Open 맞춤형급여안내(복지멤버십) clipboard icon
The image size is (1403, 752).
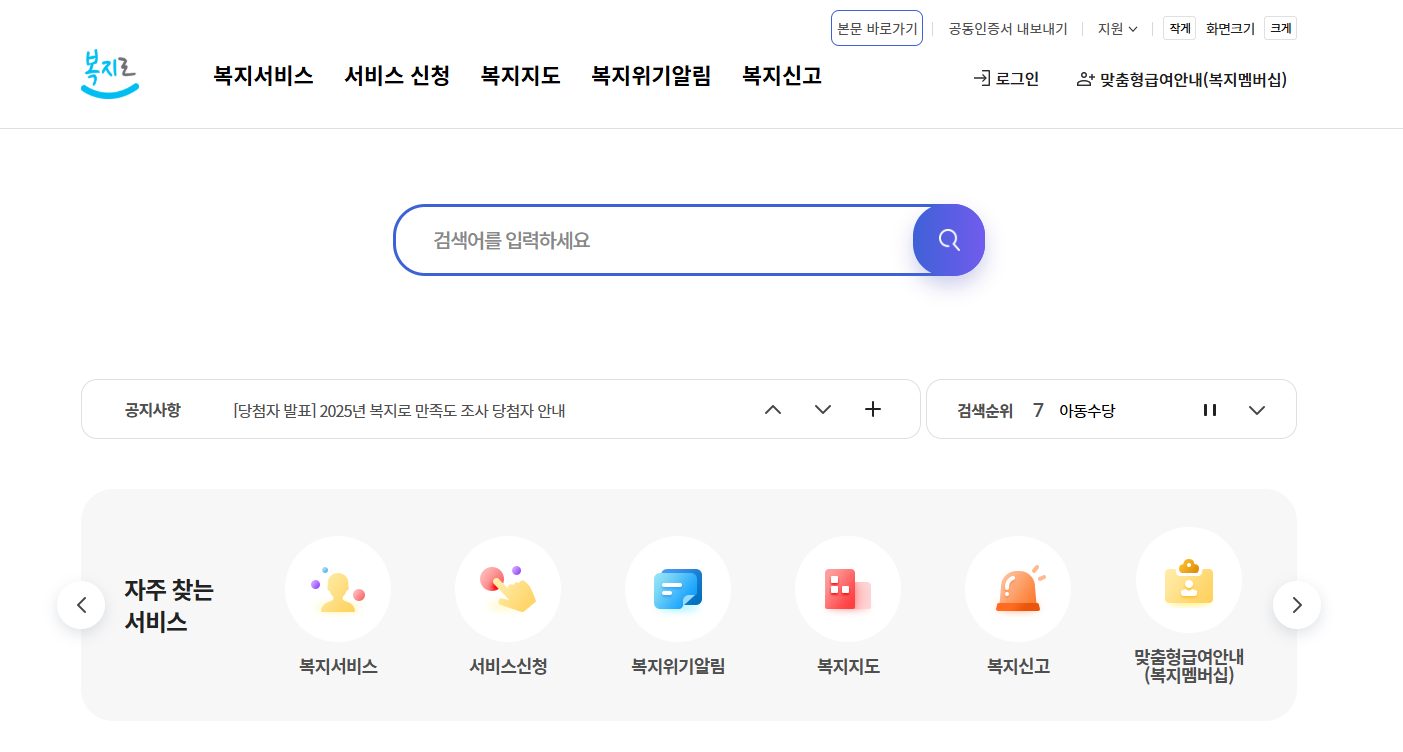(1188, 579)
